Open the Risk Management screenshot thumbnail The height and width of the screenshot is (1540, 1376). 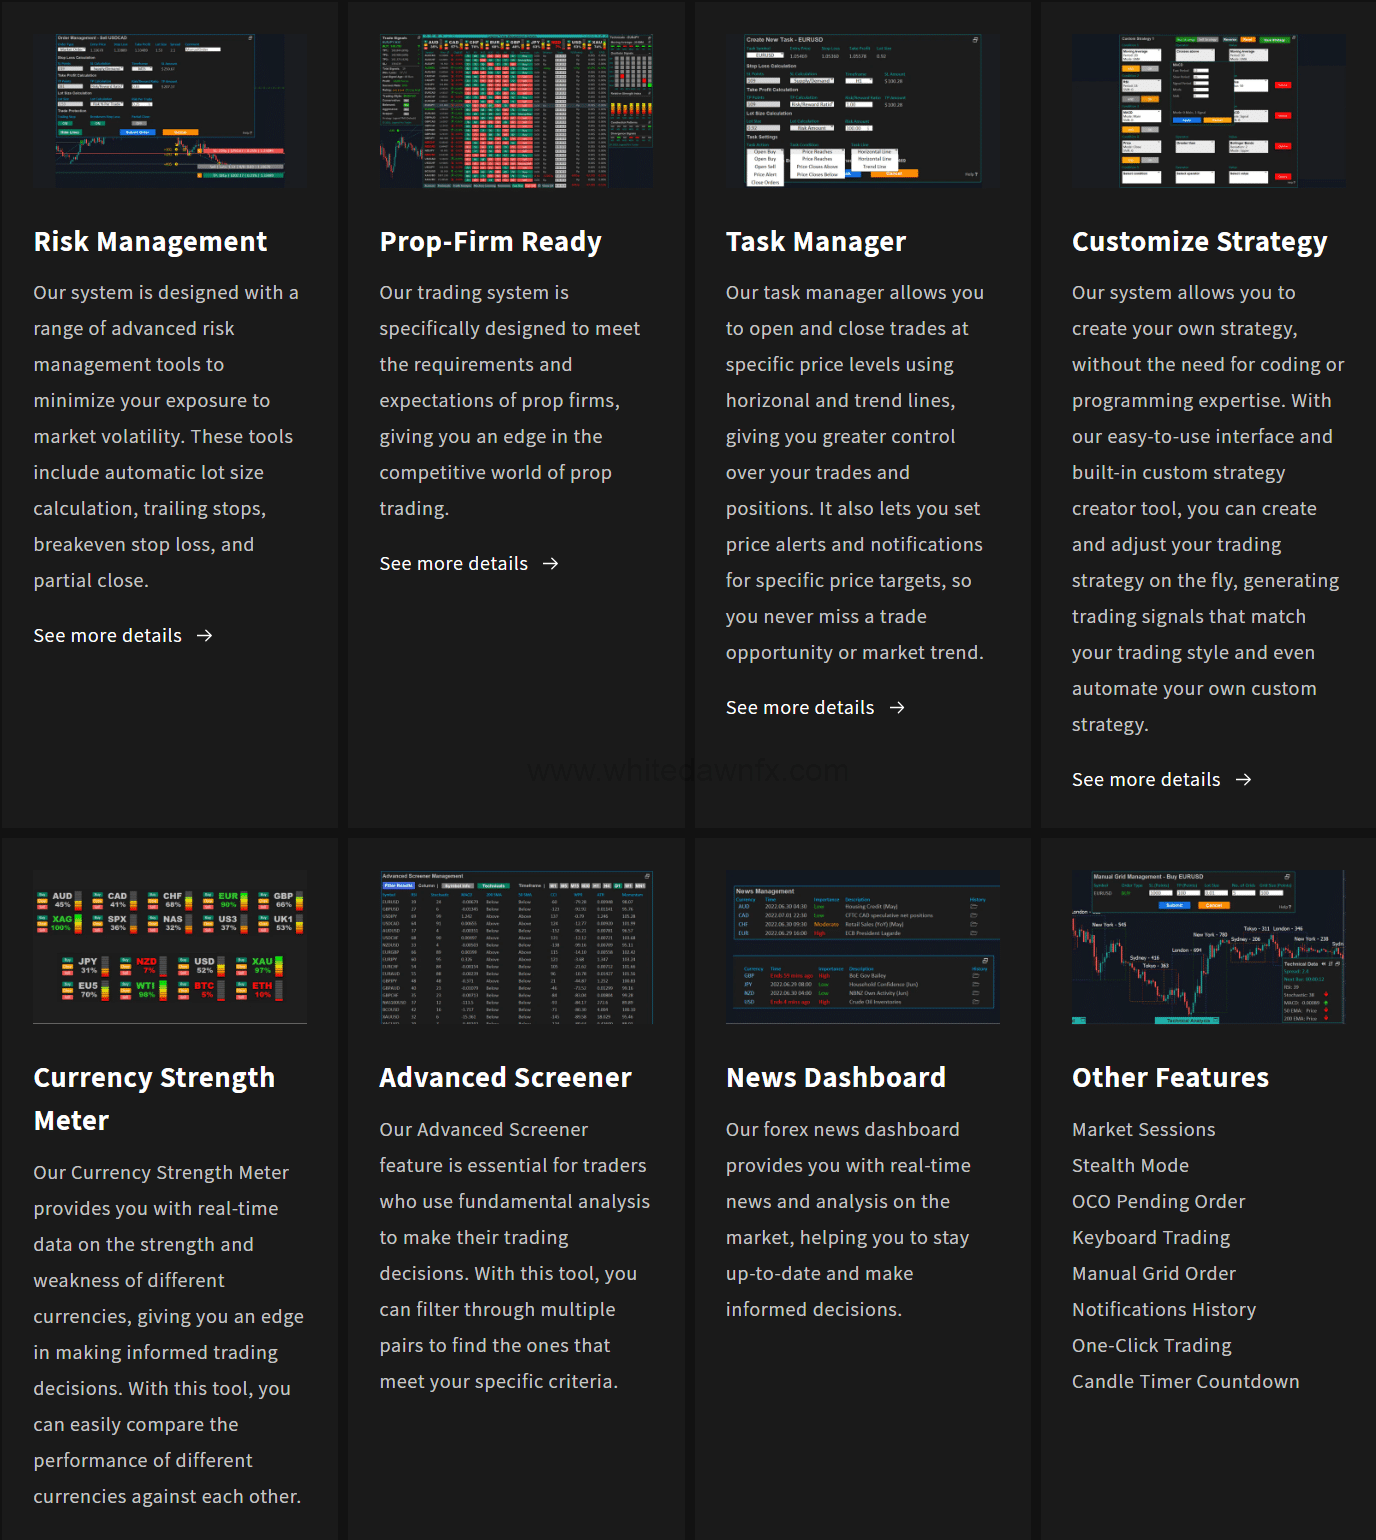point(170,111)
